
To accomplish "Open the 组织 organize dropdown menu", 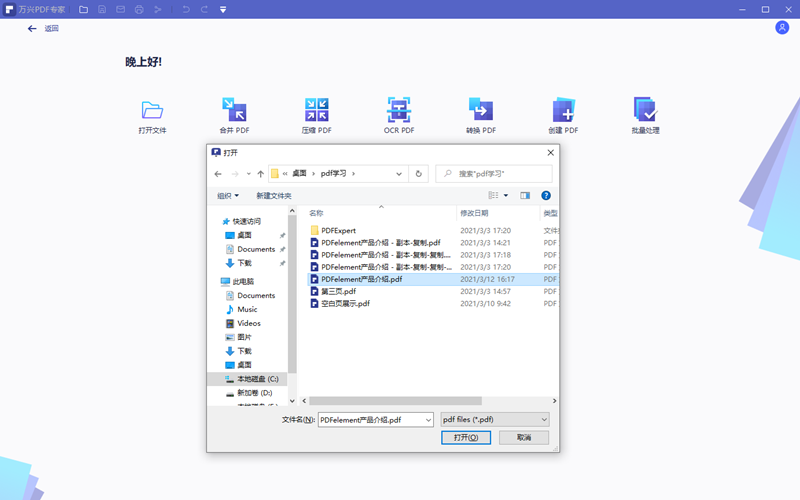I will point(228,196).
